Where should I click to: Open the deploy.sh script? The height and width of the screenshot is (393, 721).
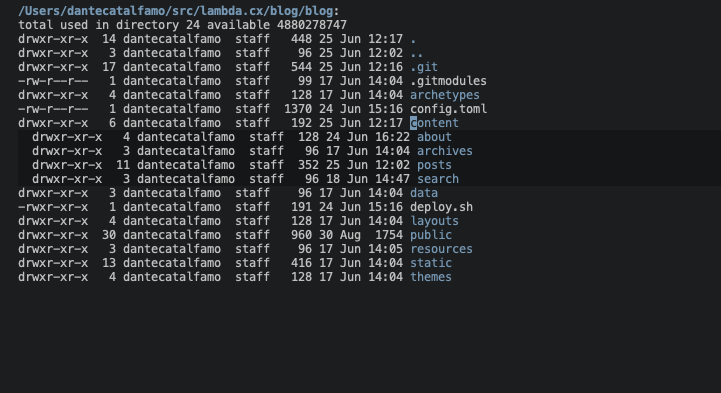coord(441,207)
